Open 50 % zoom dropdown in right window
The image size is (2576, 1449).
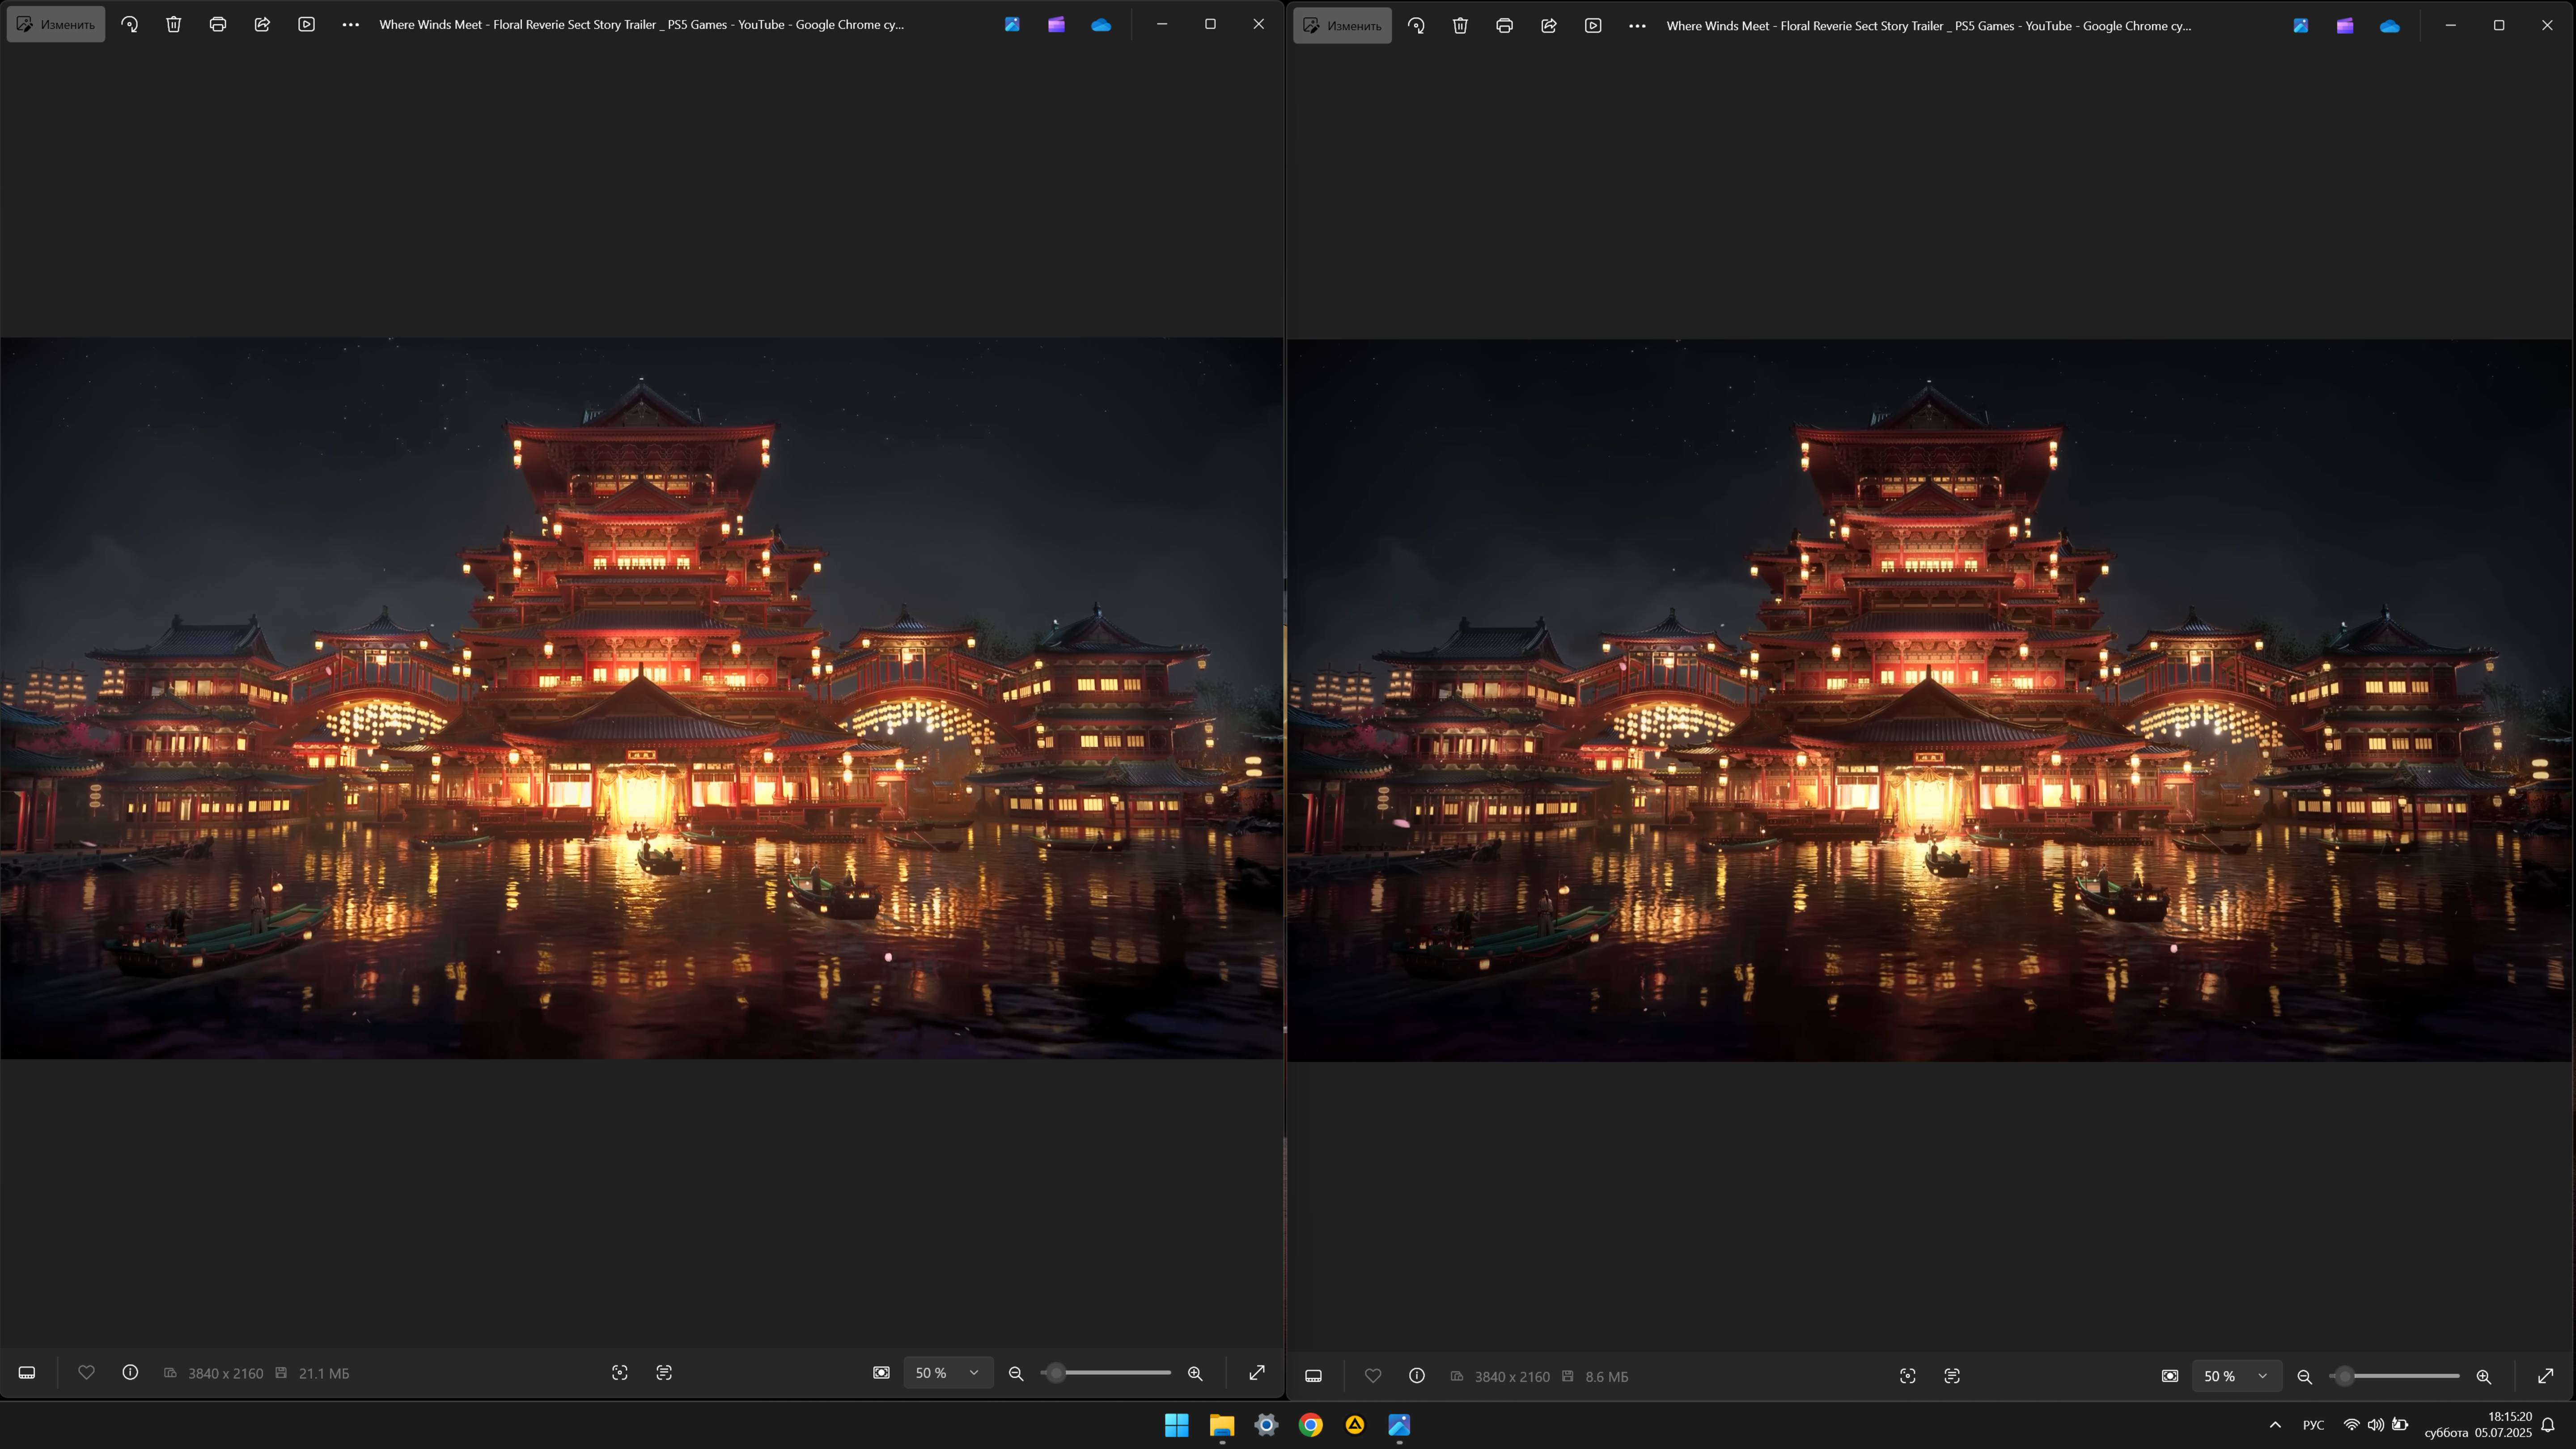tap(2237, 1376)
